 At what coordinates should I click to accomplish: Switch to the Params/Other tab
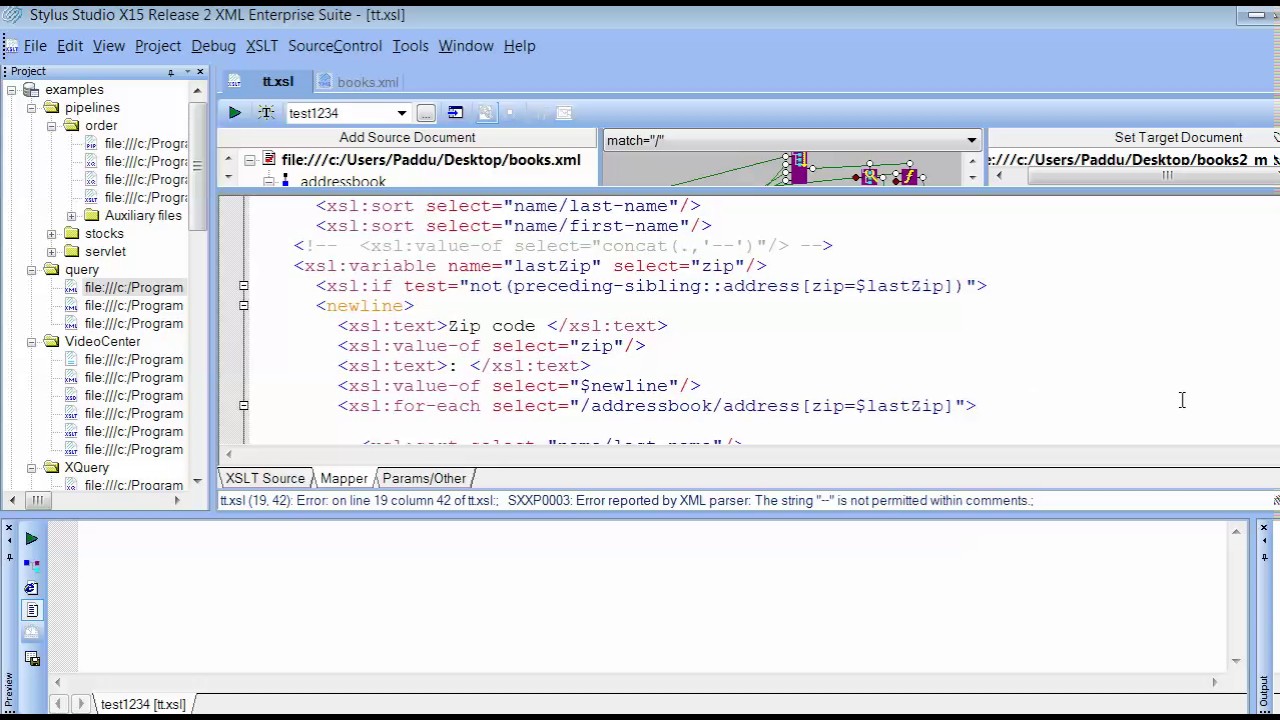click(x=424, y=478)
